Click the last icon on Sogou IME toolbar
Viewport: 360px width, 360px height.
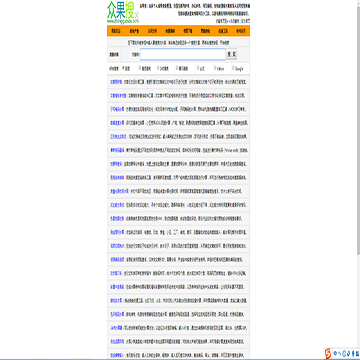pyautogui.click(x=356, y=353)
